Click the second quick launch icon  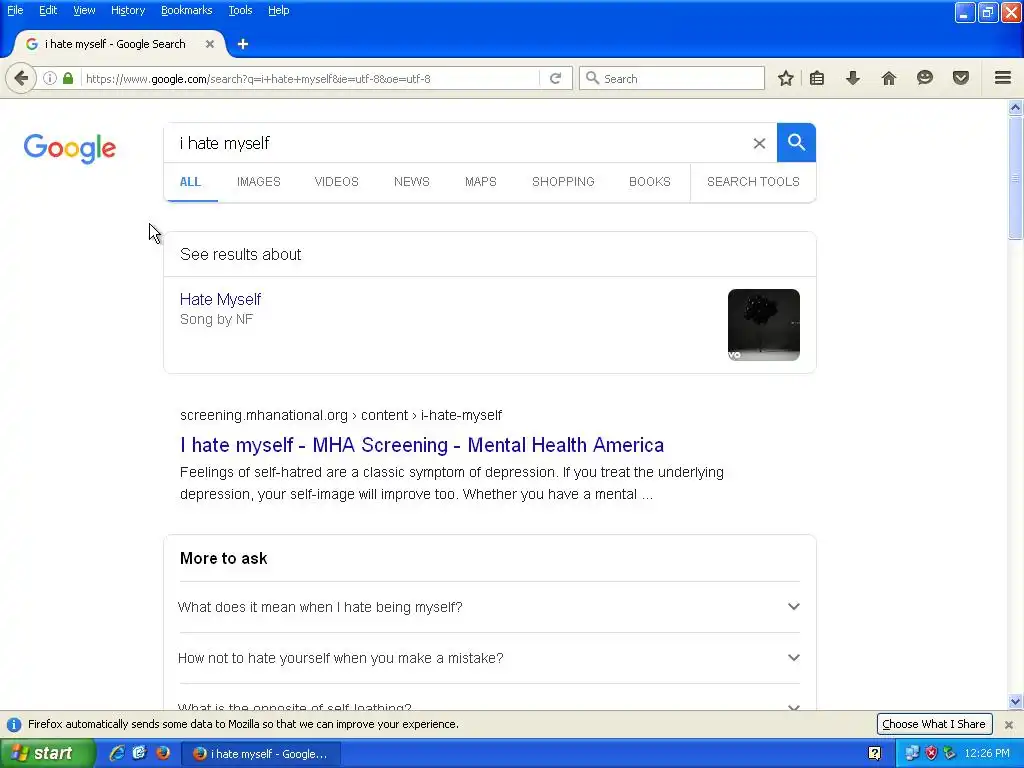(140, 753)
